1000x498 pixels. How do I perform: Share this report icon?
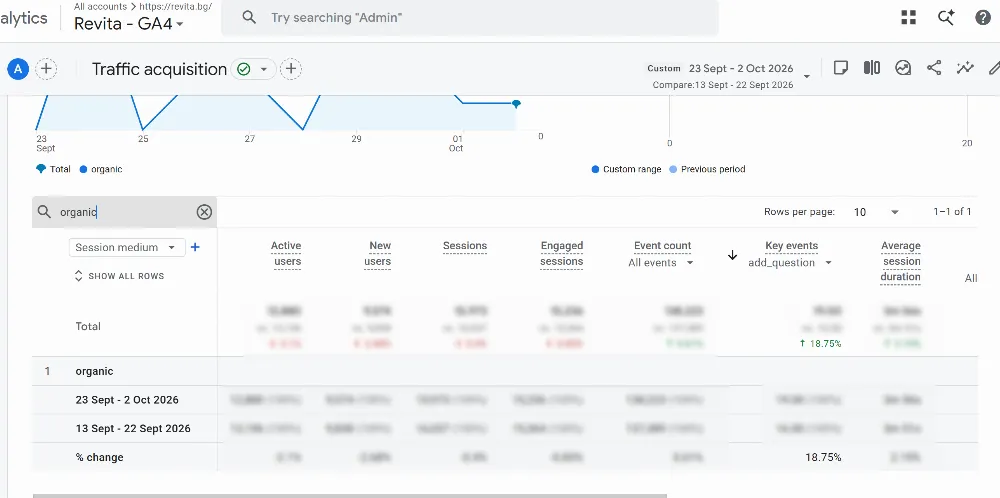(x=934, y=68)
